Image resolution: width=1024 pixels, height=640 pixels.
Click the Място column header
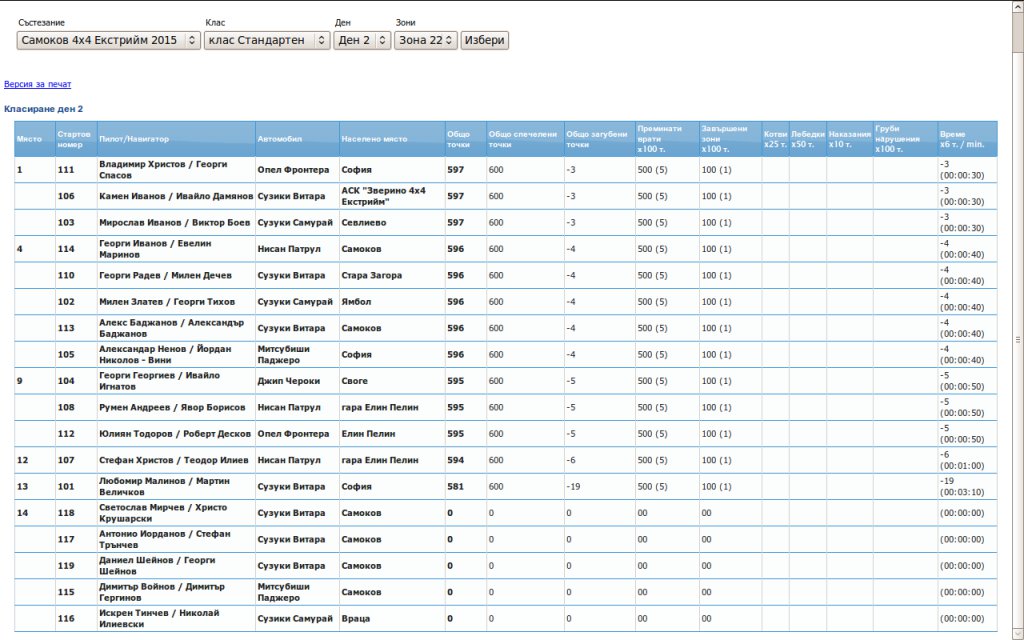[x=29, y=139]
